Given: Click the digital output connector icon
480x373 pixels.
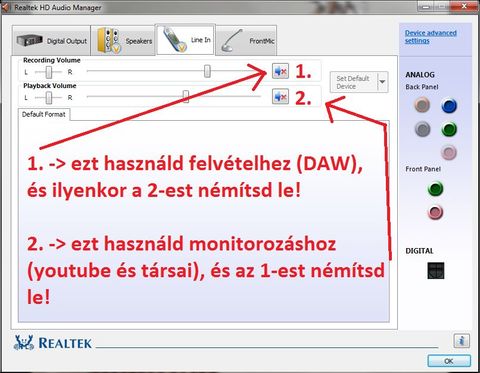Looking at the screenshot, I should 436,270.
